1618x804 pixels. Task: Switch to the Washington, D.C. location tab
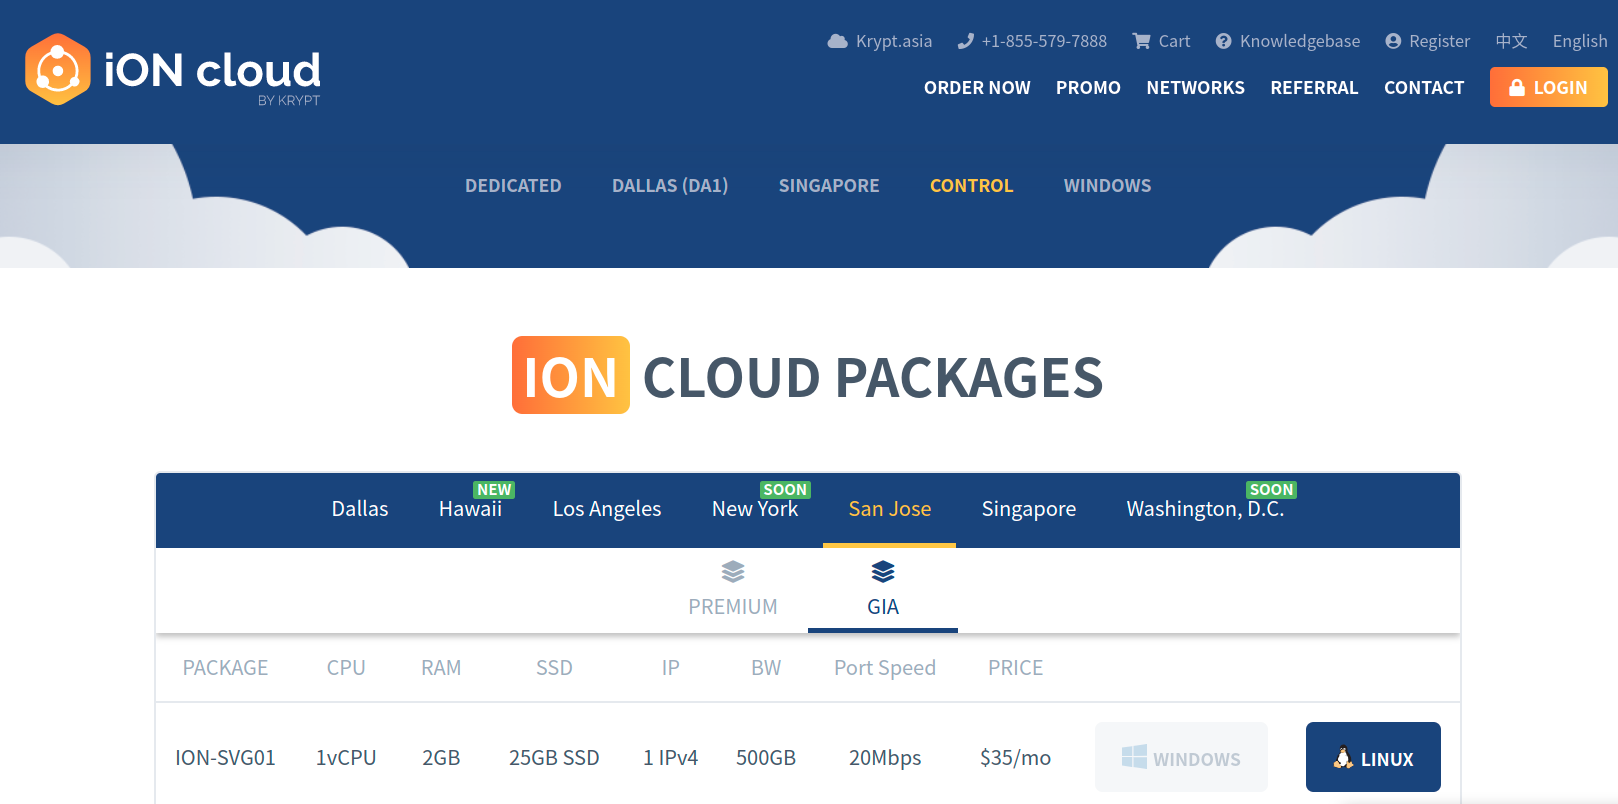pyautogui.click(x=1205, y=509)
